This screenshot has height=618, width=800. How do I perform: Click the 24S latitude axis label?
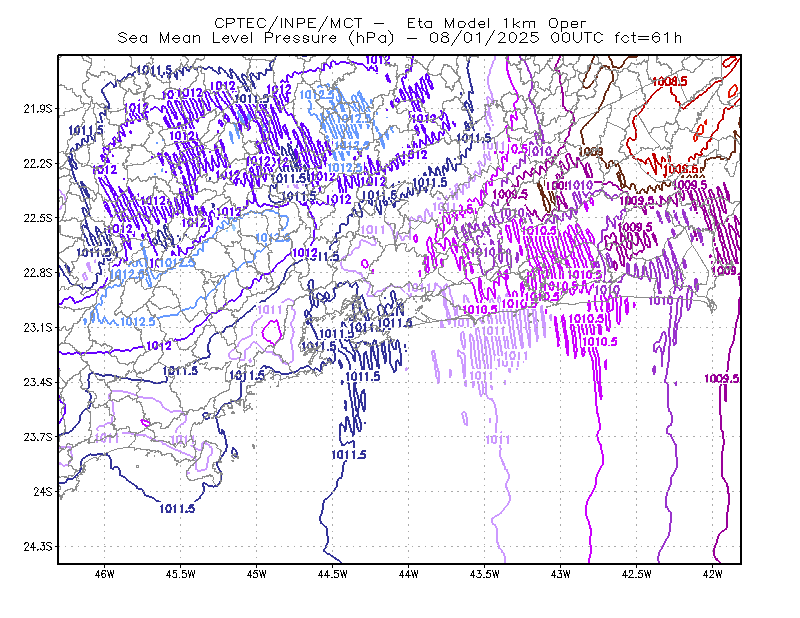[43, 491]
